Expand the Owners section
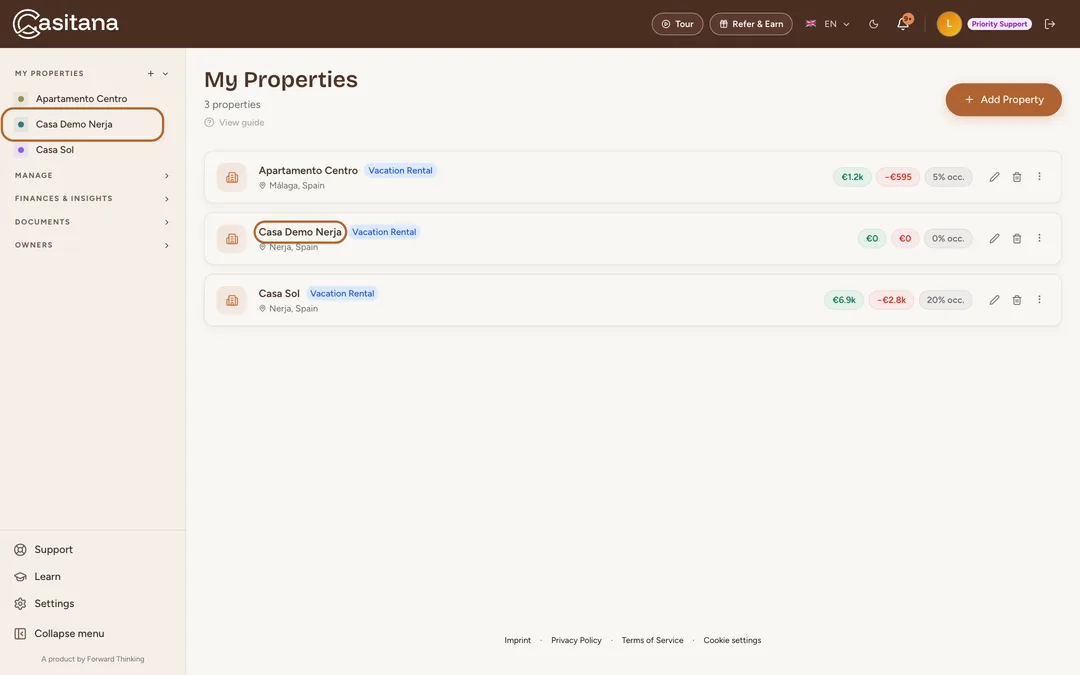This screenshot has width=1080, height=675. coord(92,245)
